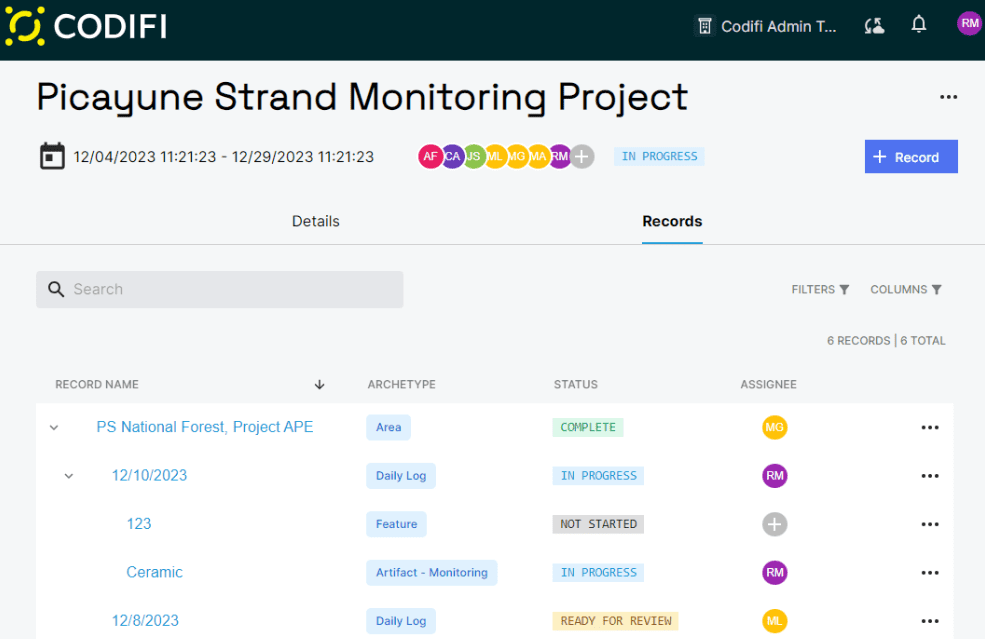Open the Codifi Admin organization selector
This screenshot has width=985, height=639.
click(x=766, y=26)
